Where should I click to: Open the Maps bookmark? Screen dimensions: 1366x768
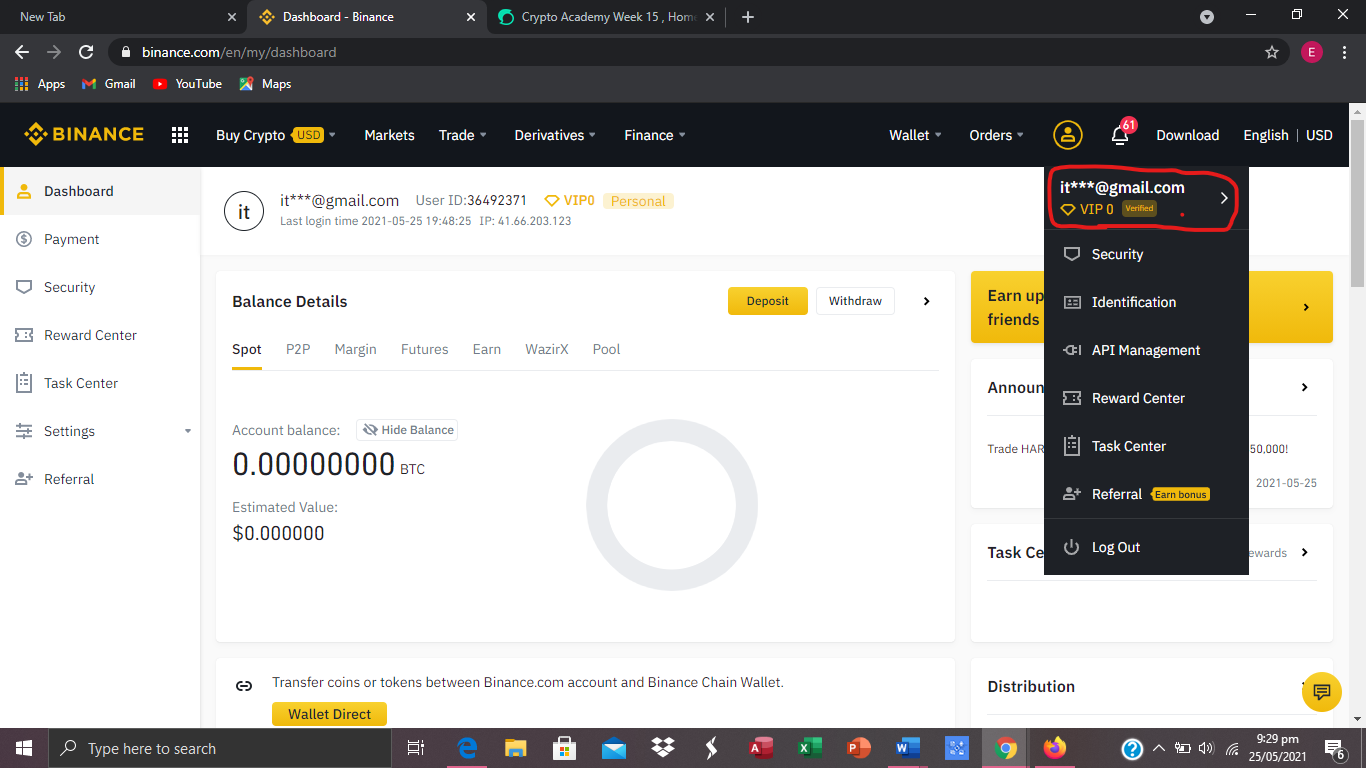tap(265, 84)
